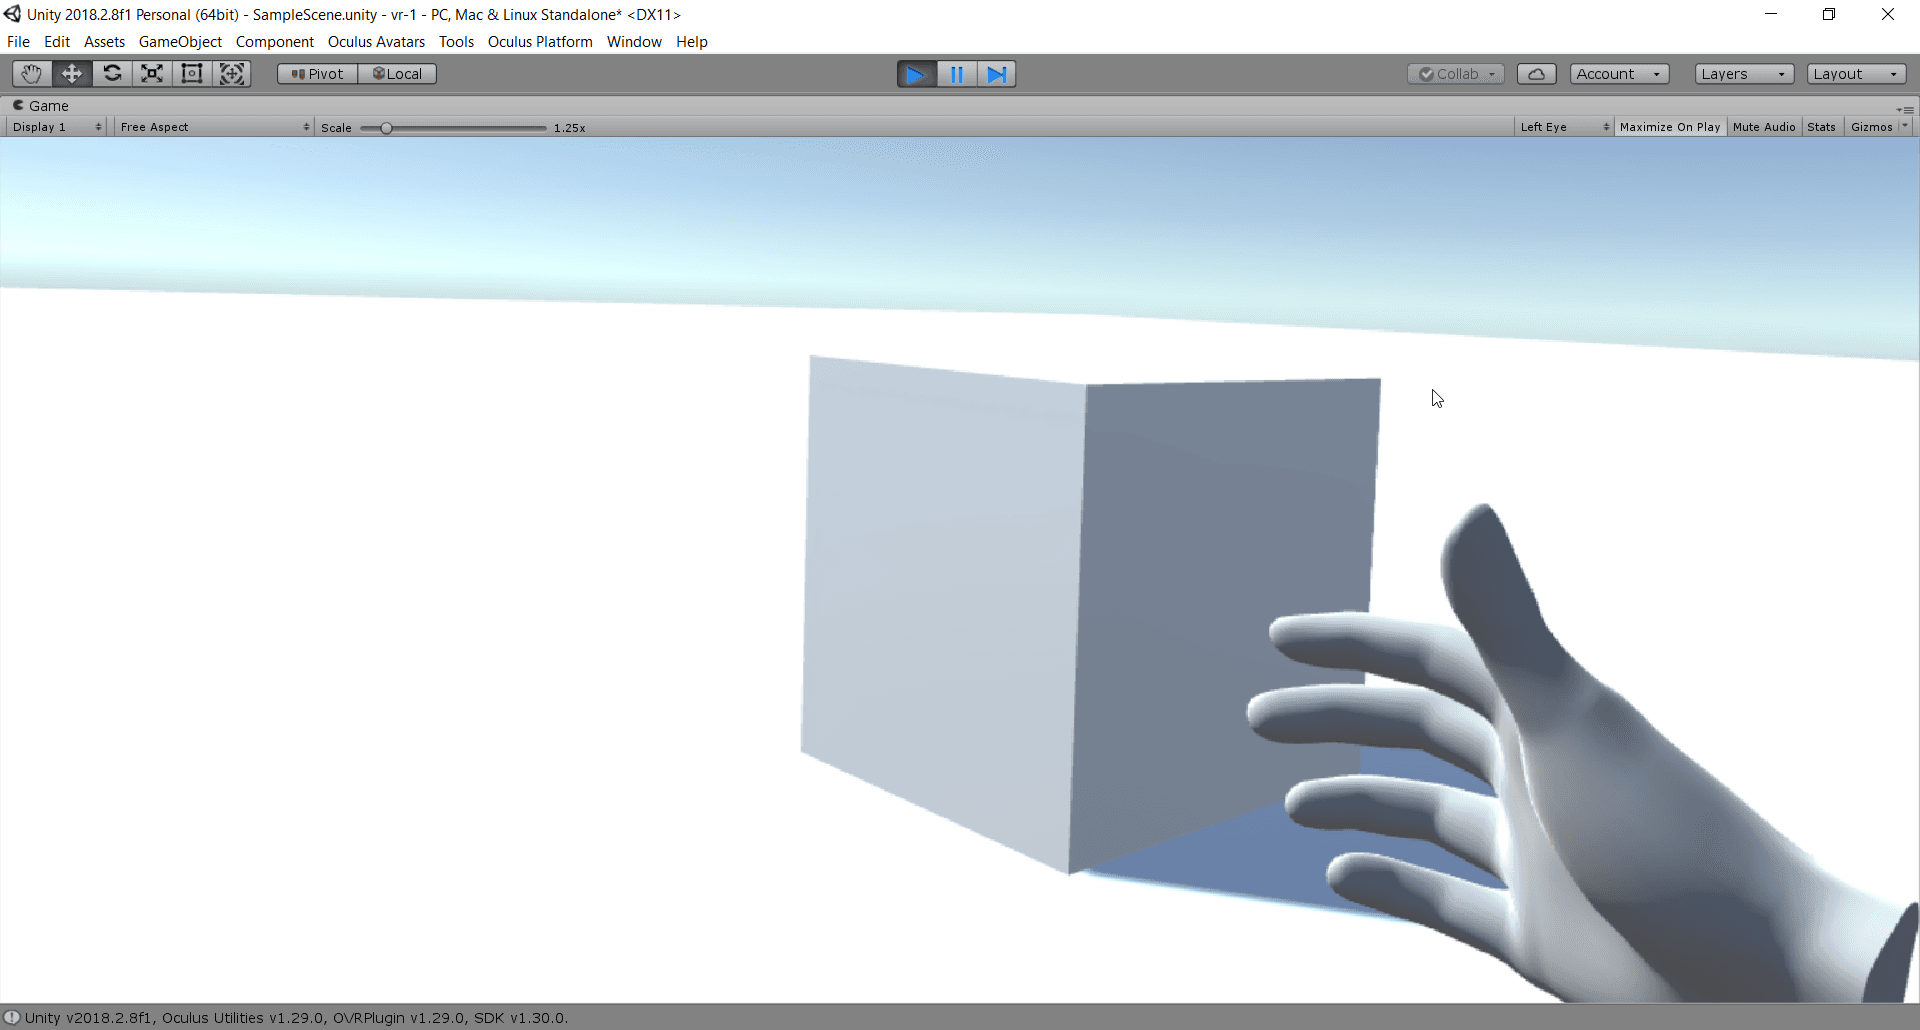The image size is (1920, 1030).
Task: Open the Help menu
Action: 691,42
